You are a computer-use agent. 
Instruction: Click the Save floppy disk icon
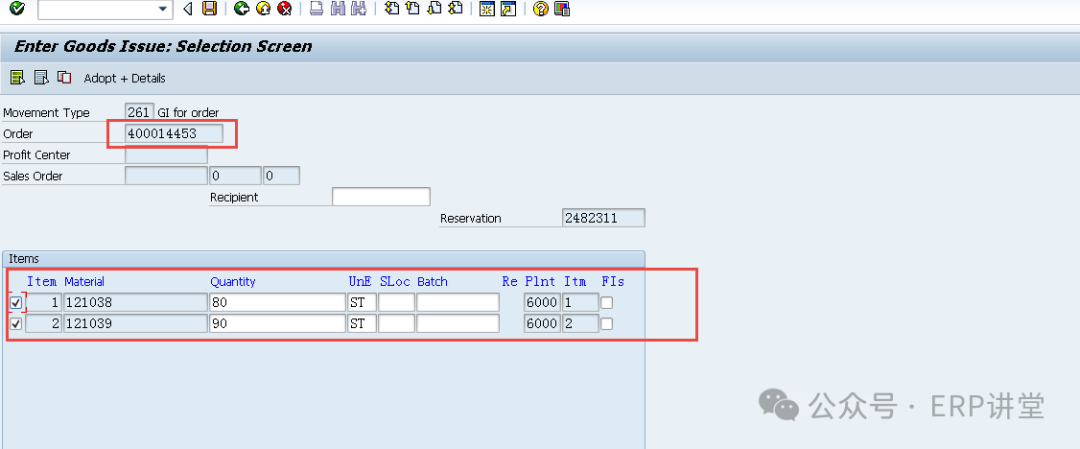coord(209,9)
